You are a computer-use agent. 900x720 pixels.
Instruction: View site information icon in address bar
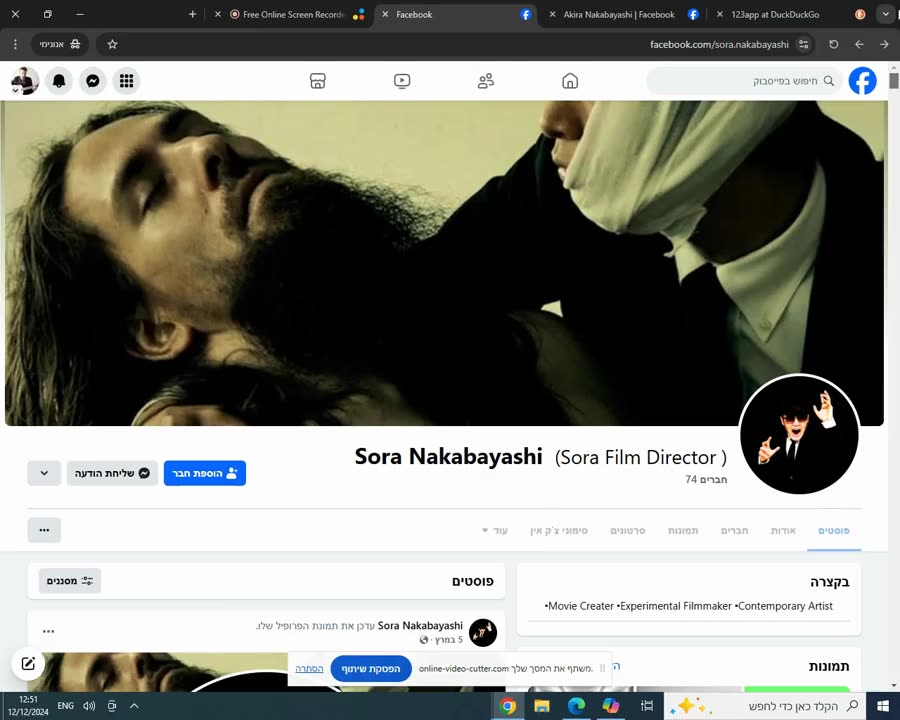[804, 44]
